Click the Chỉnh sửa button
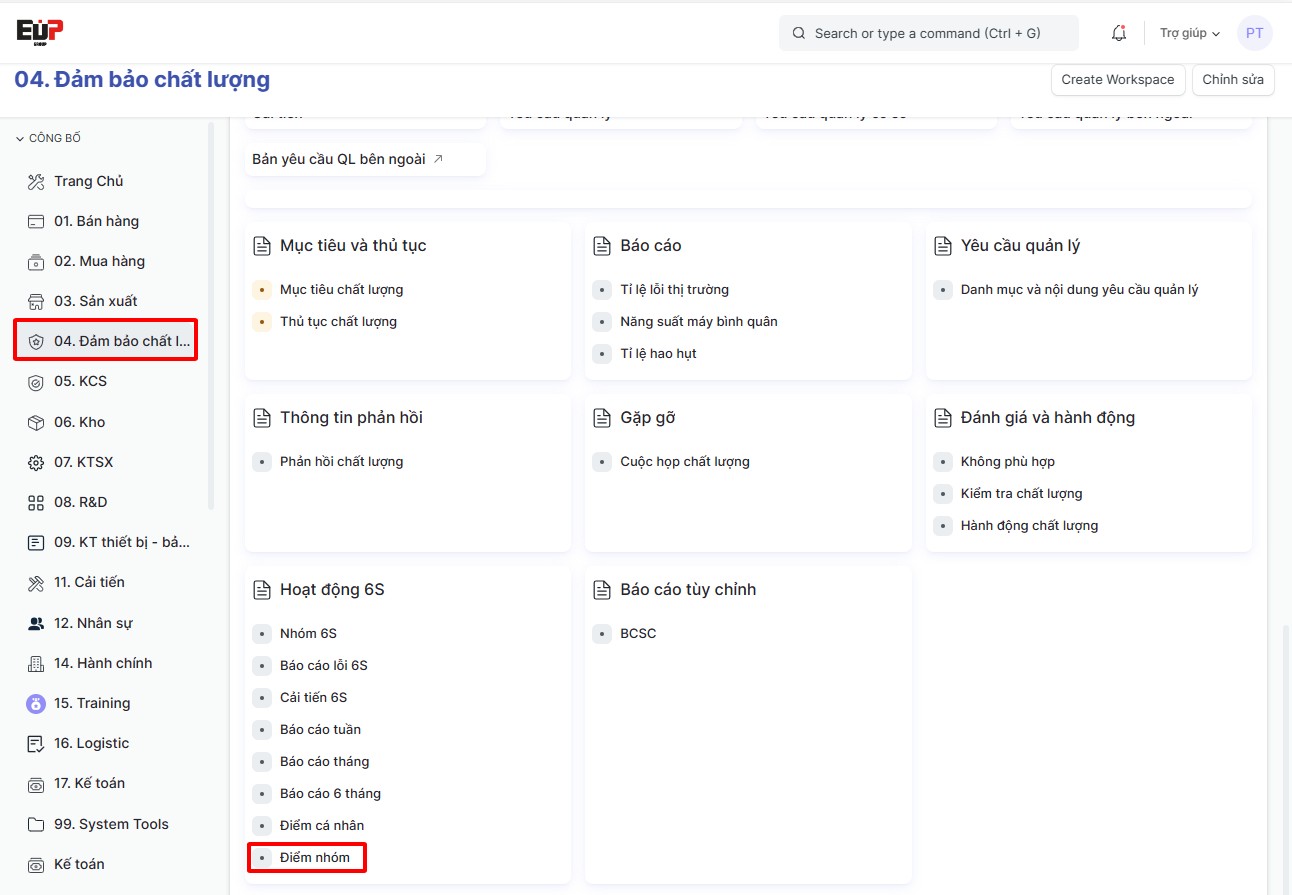The height and width of the screenshot is (895, 1292). (x=1232, y=80)
